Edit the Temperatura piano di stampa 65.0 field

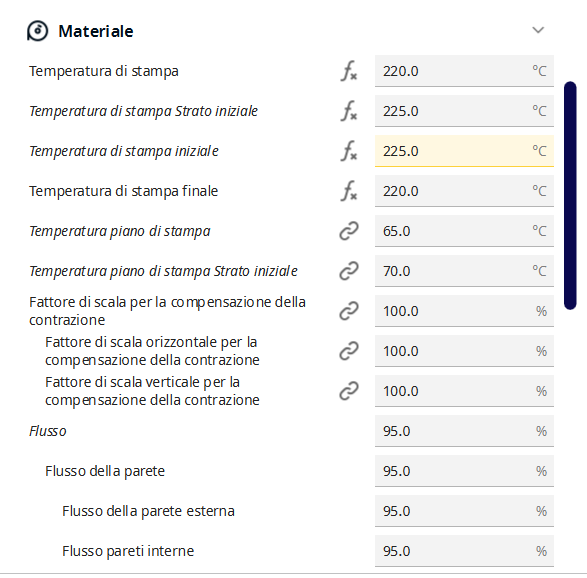click(x=464, y=231)
